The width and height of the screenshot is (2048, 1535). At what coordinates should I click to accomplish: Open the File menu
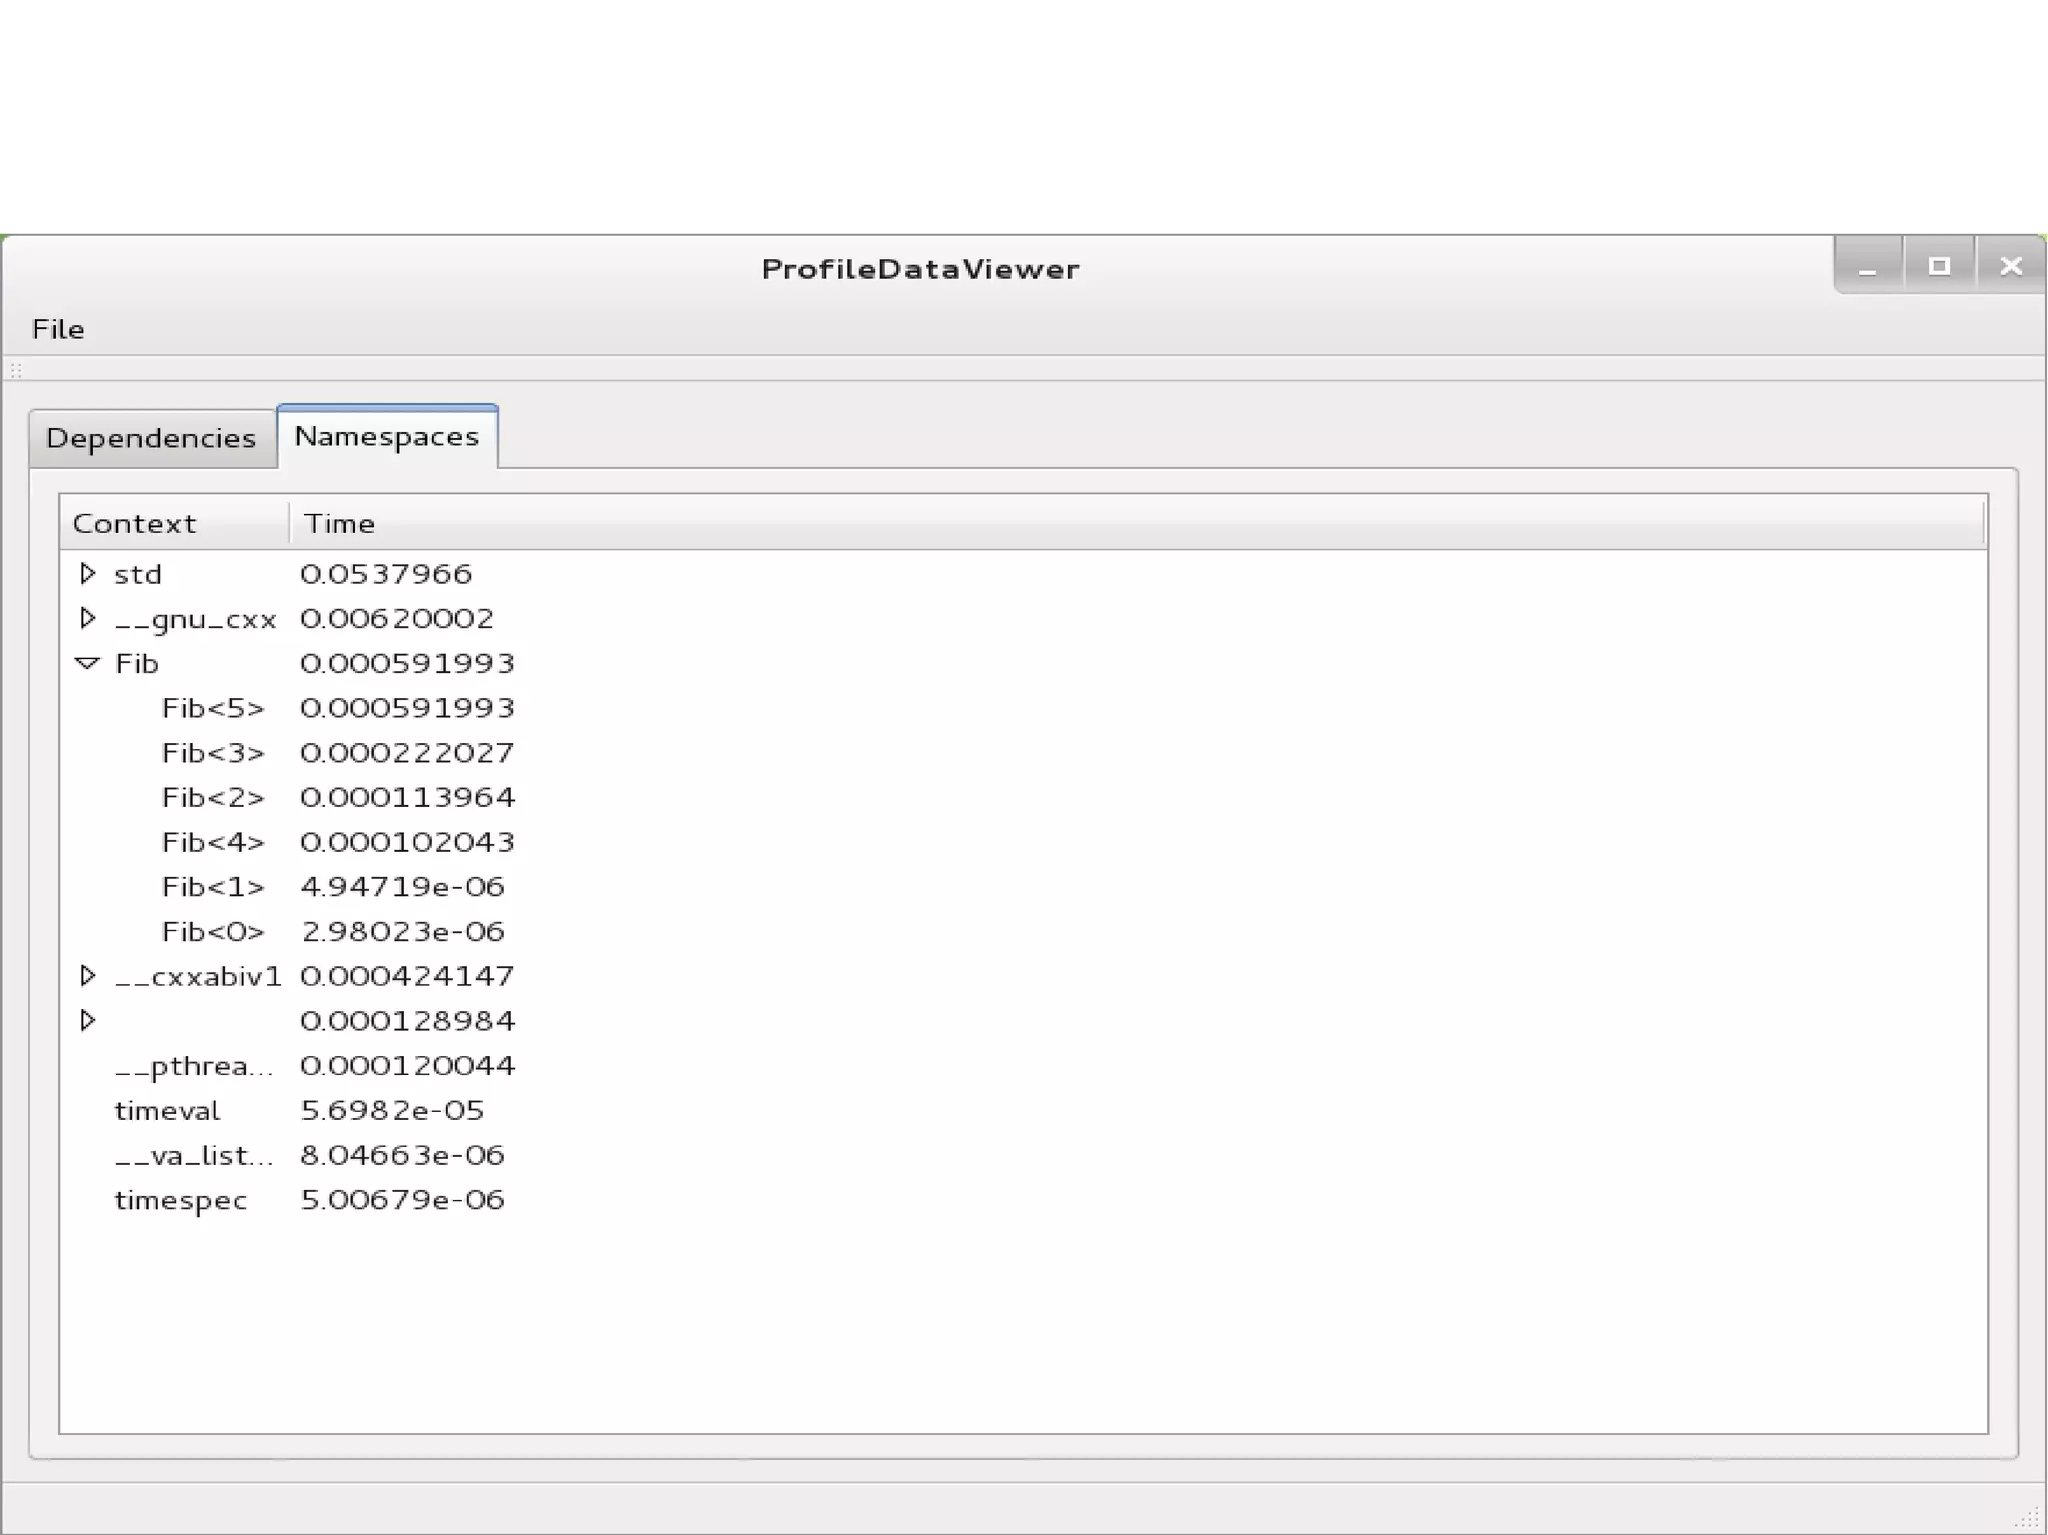pyautogui.click(x=58, y=329)
